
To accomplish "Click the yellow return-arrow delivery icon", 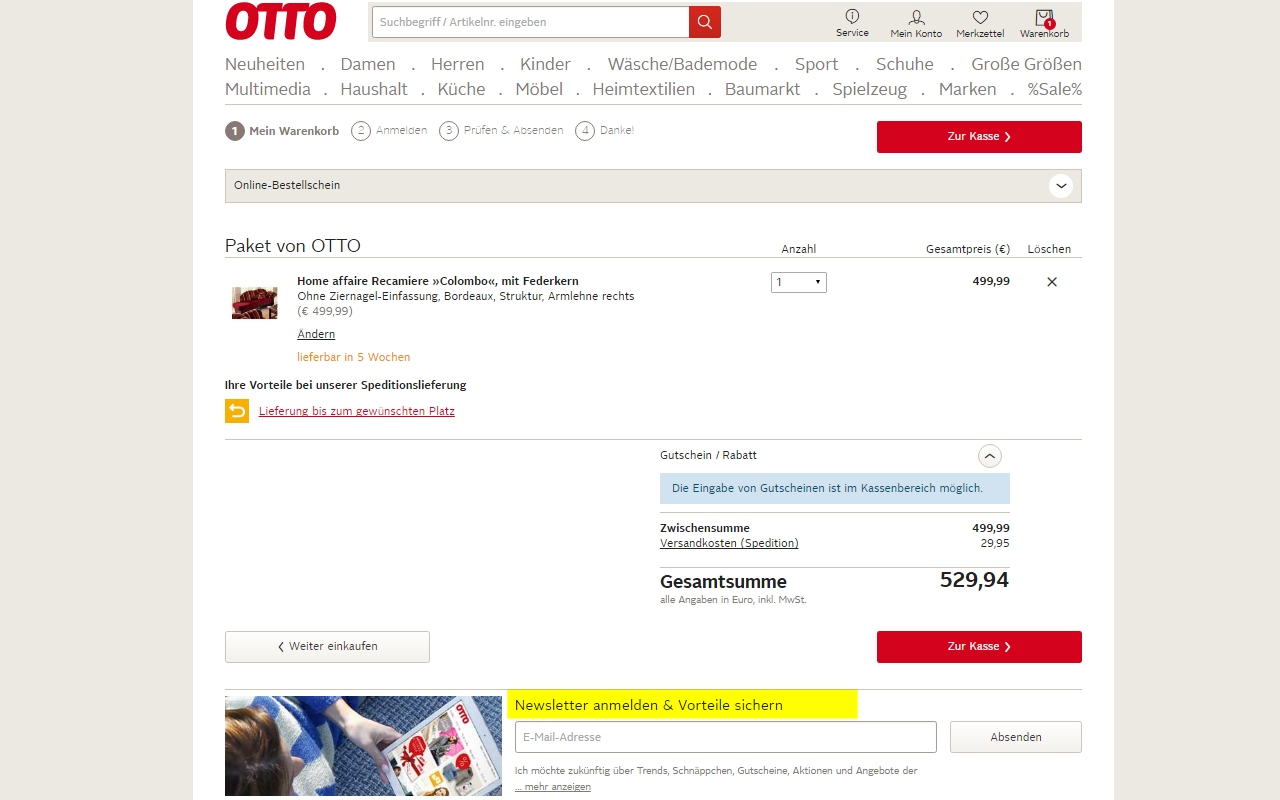I will [x=237, y=411].
